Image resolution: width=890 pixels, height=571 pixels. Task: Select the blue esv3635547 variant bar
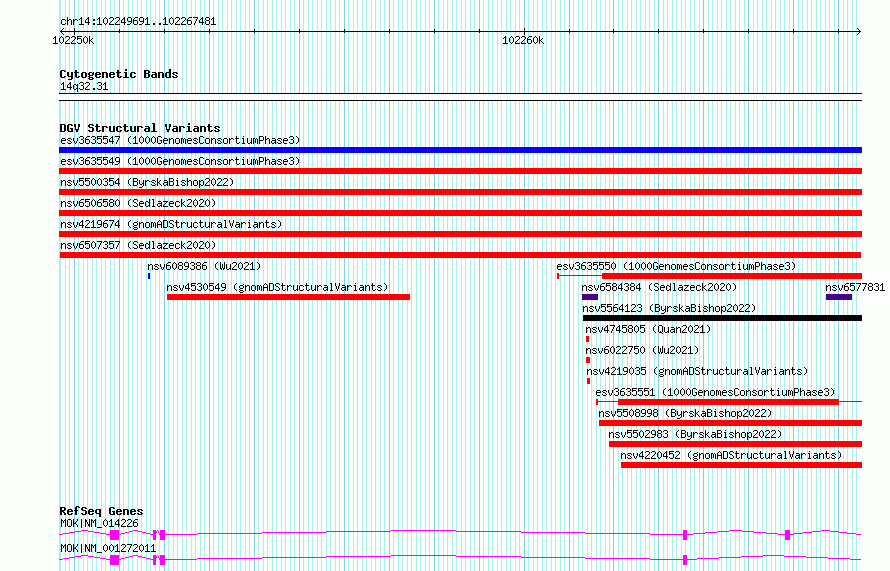pos(460,150)
